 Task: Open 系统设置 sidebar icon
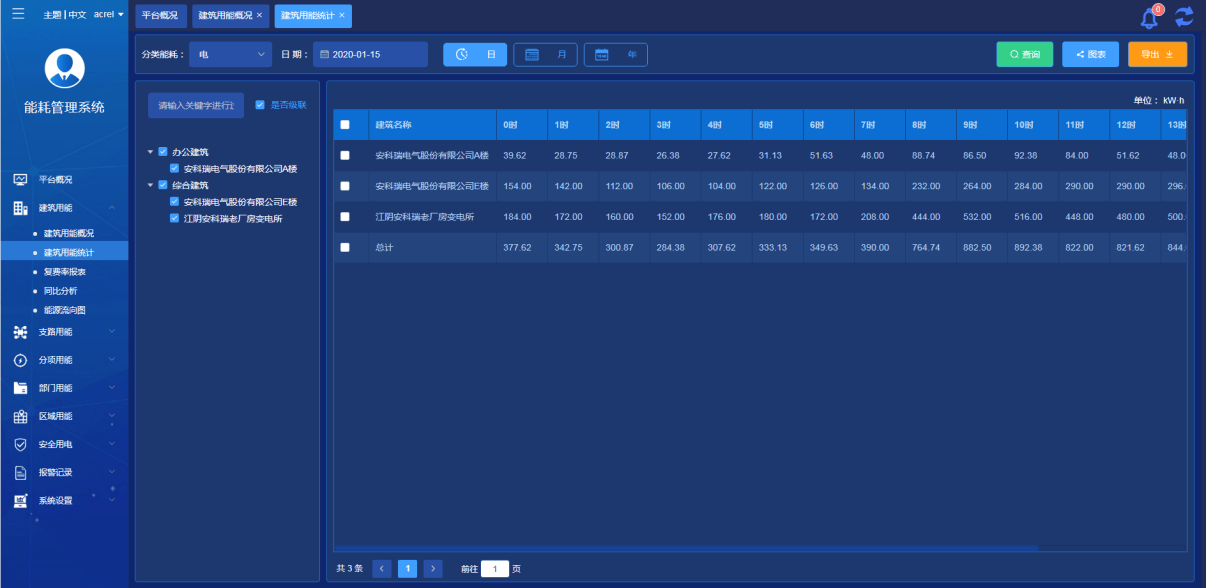(x=20, y=500)
